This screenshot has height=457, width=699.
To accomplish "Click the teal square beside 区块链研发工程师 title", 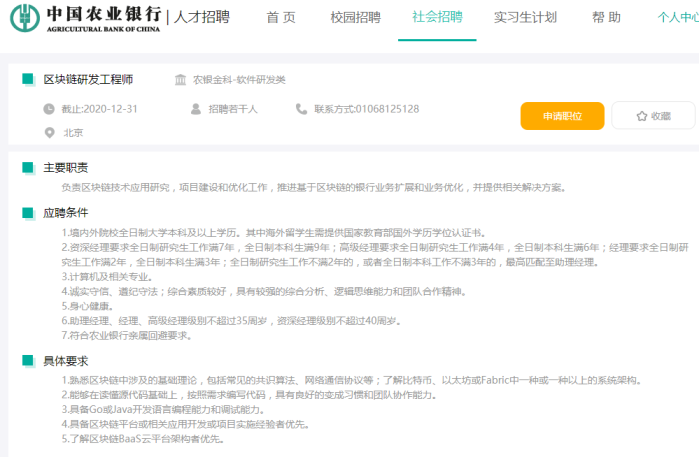I will point(28,79).
